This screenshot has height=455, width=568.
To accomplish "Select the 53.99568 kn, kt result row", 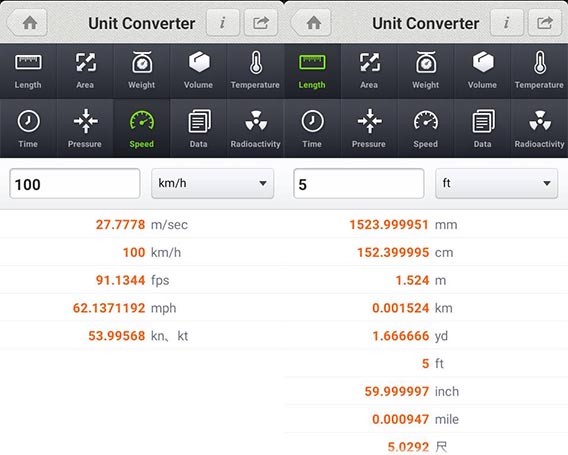I will point(142,336).
